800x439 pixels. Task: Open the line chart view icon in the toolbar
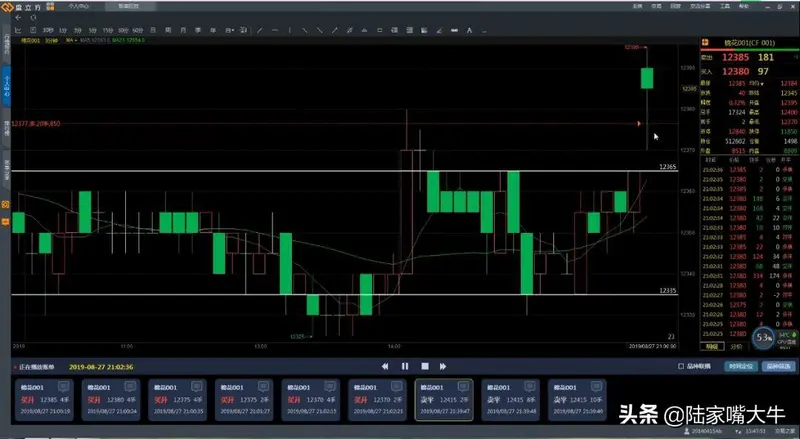point(18,31)
